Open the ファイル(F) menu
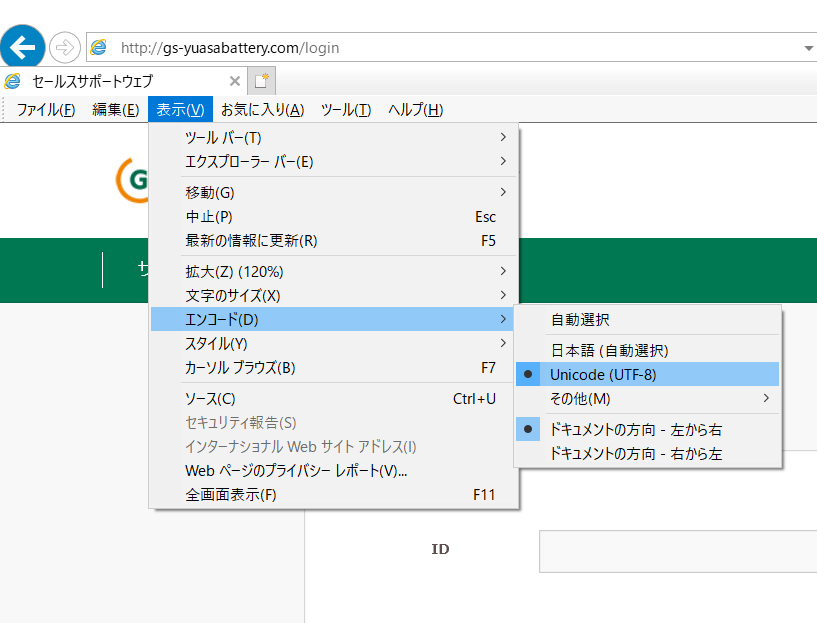 click(46, 109)
